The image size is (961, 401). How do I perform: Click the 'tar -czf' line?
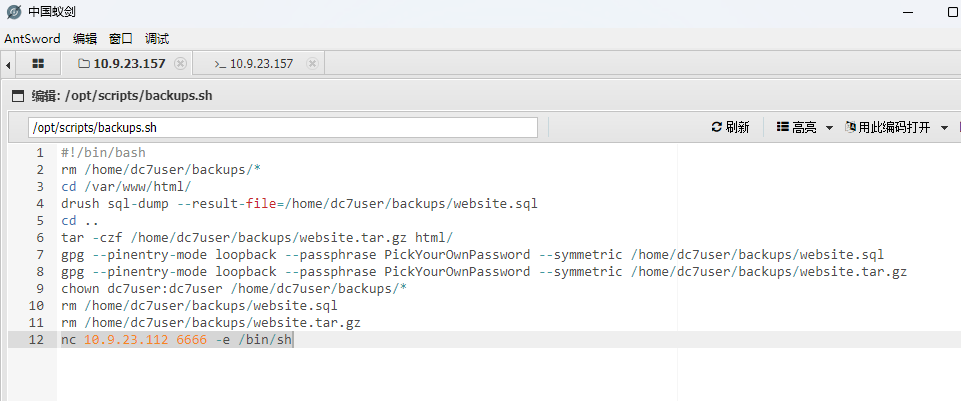click(257, 237)
